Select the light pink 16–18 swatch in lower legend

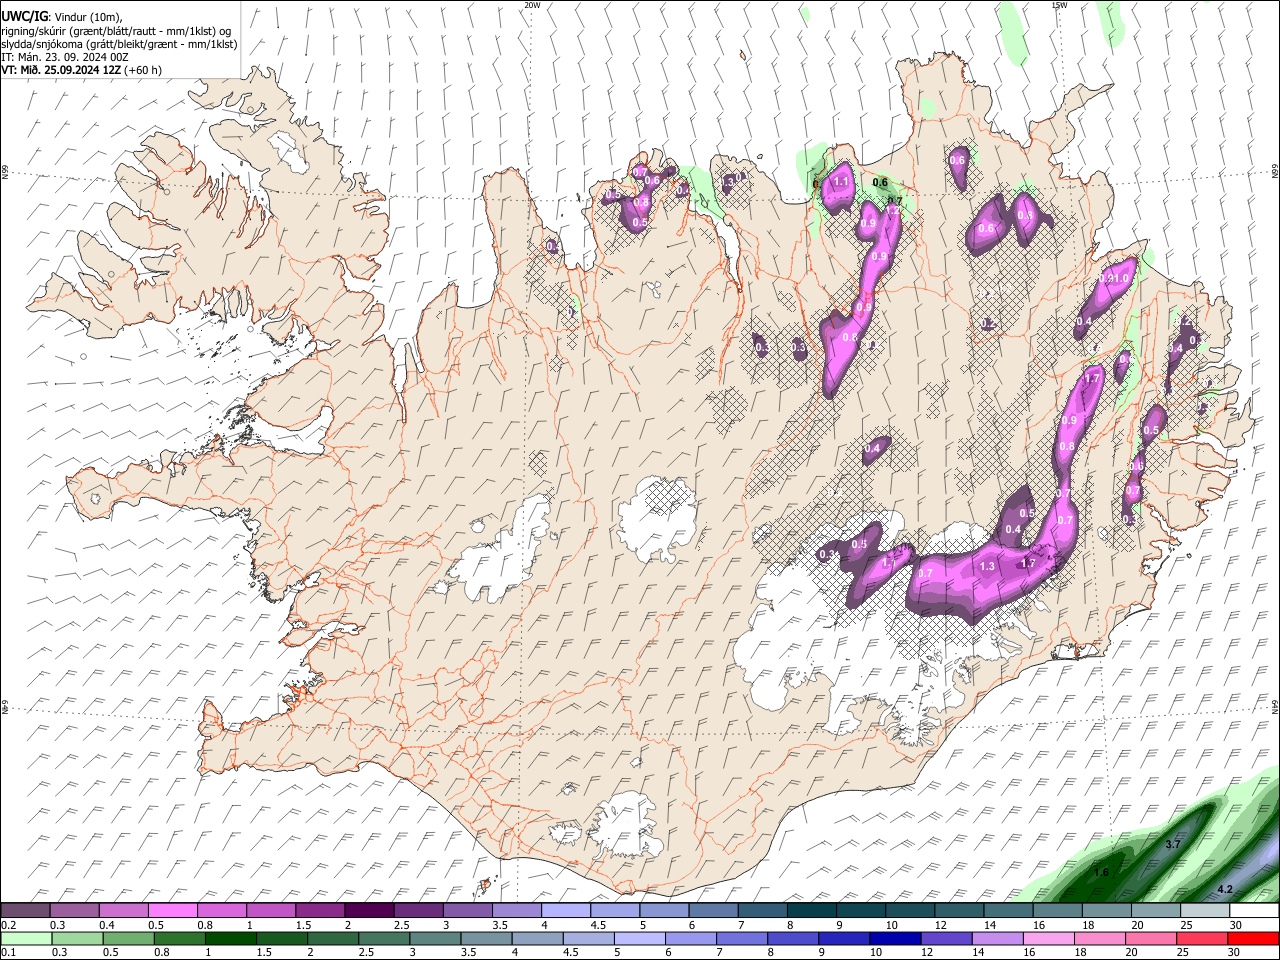click(1048, 938)
